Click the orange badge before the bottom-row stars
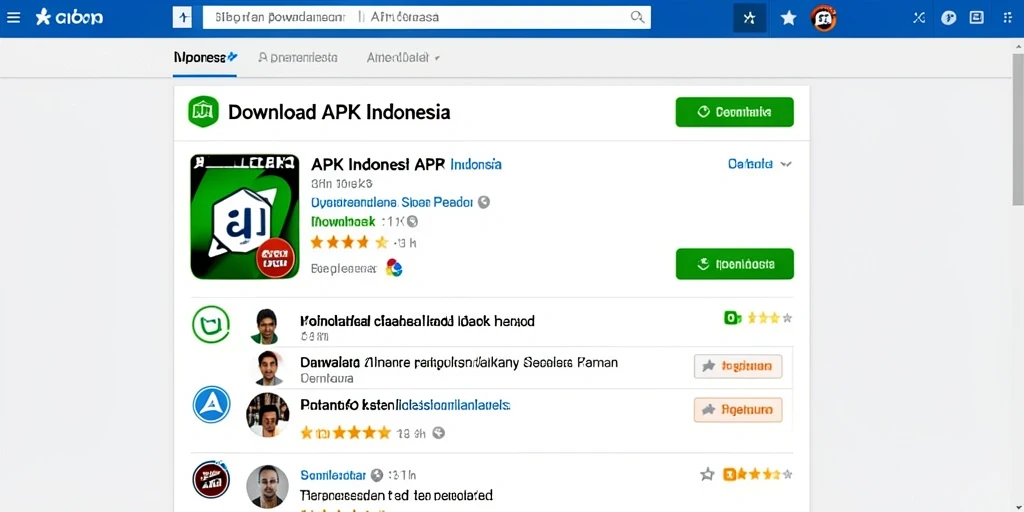The image size is (1024, 512). 729,475
